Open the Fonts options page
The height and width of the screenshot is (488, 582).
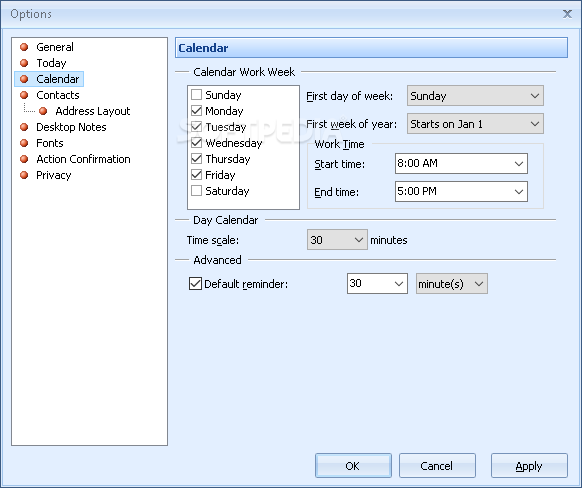click(50, 143)
